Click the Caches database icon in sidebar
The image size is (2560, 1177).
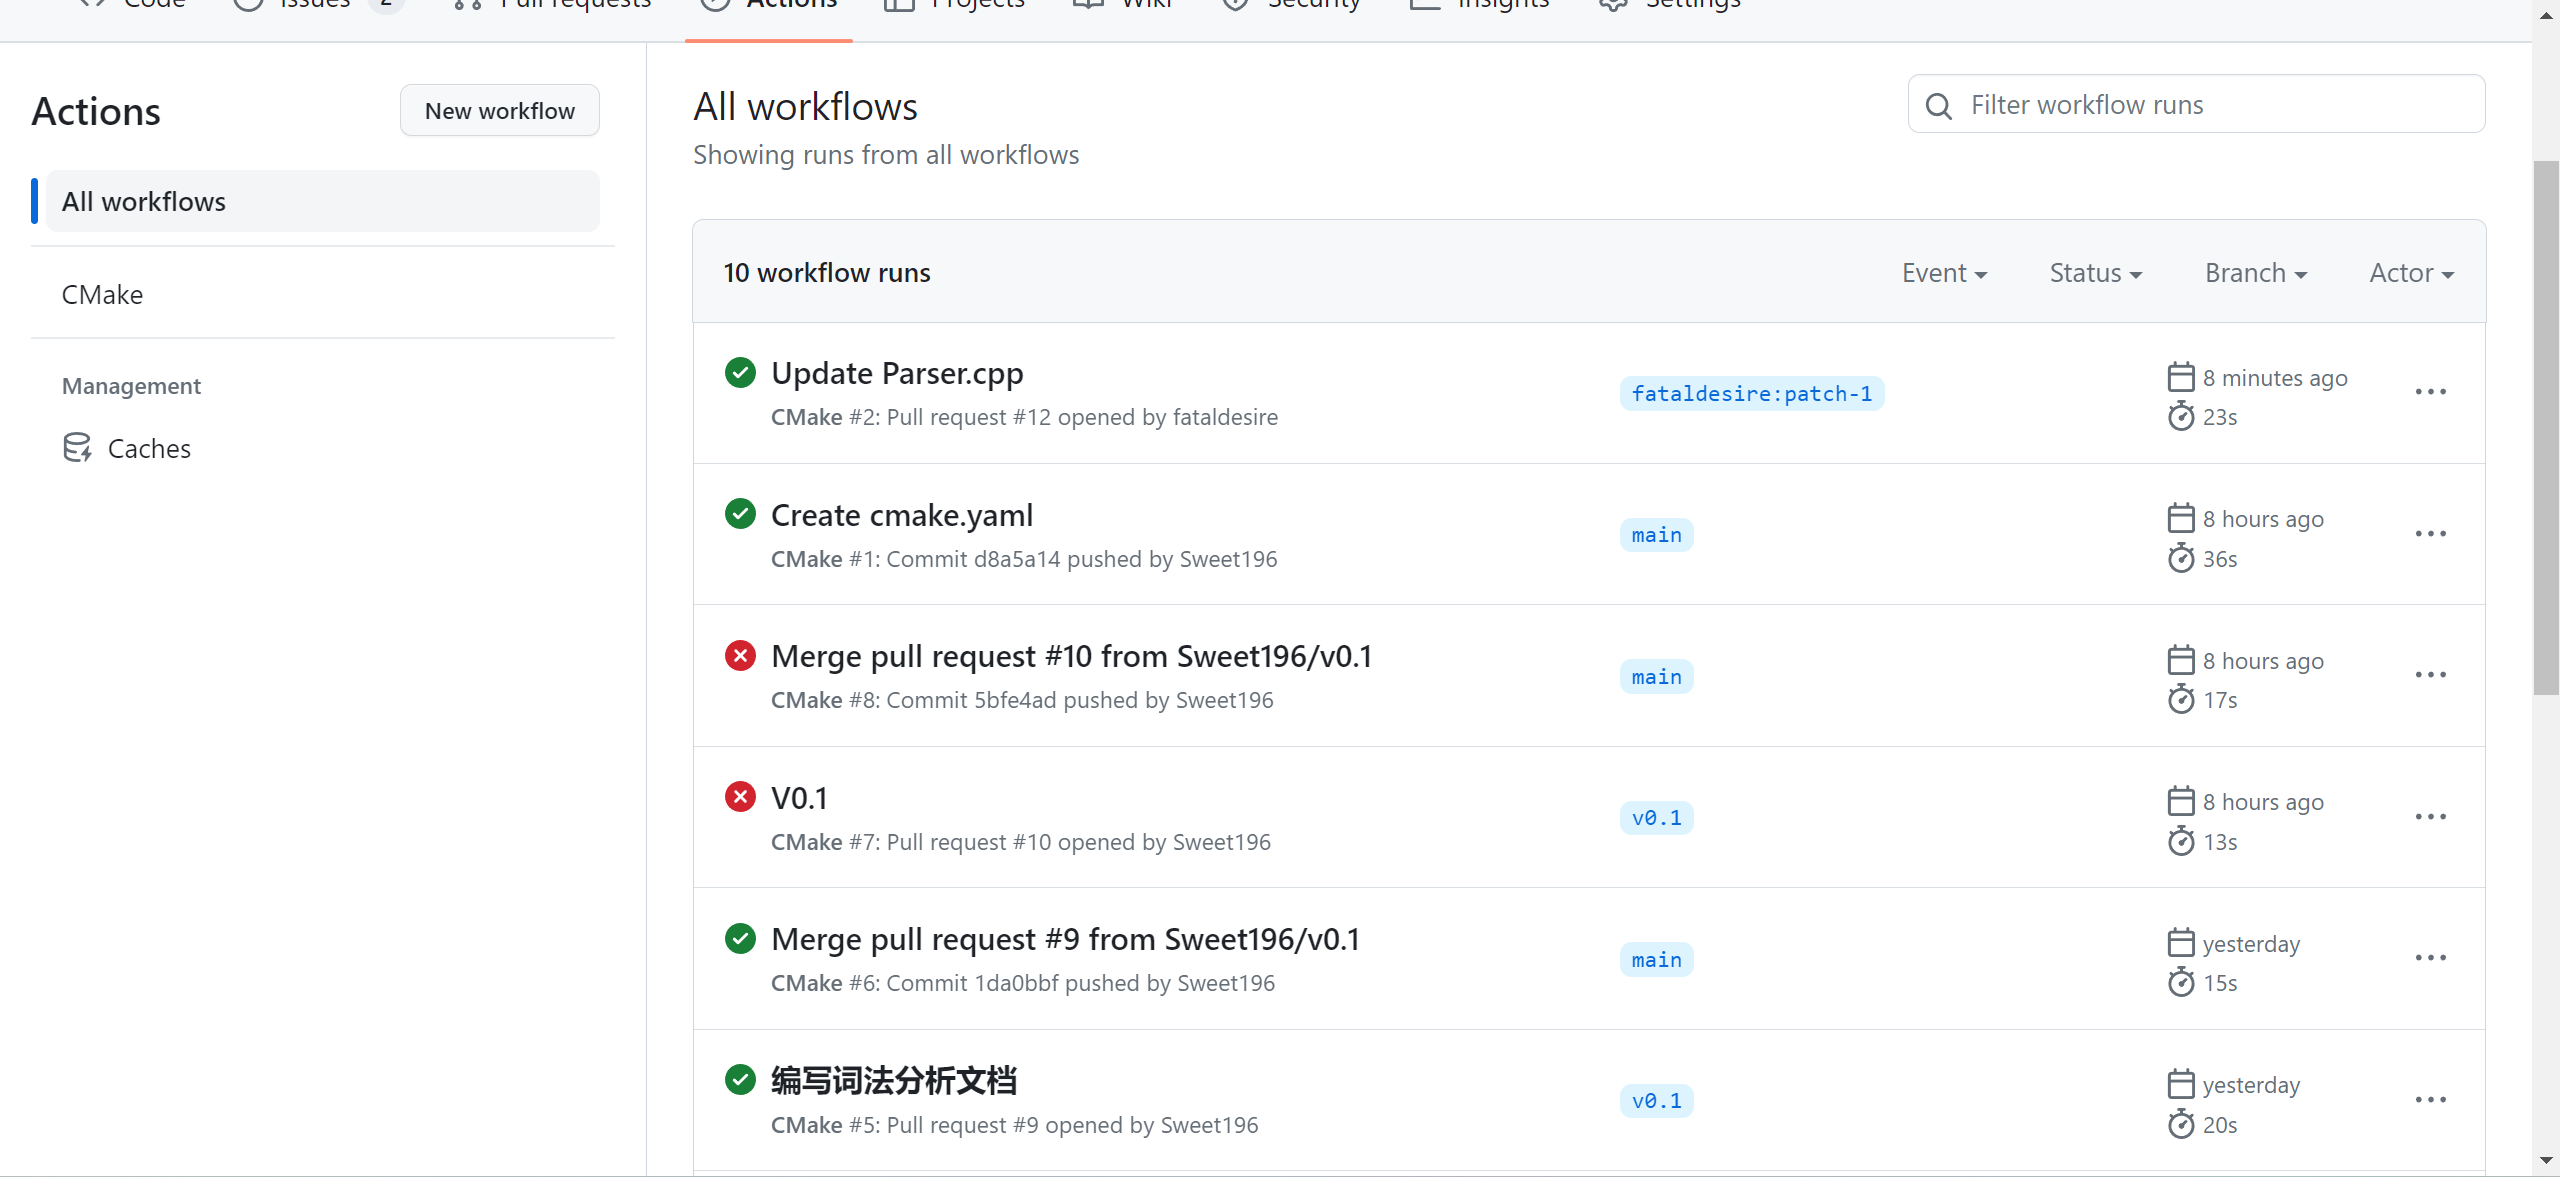(77, 448)
